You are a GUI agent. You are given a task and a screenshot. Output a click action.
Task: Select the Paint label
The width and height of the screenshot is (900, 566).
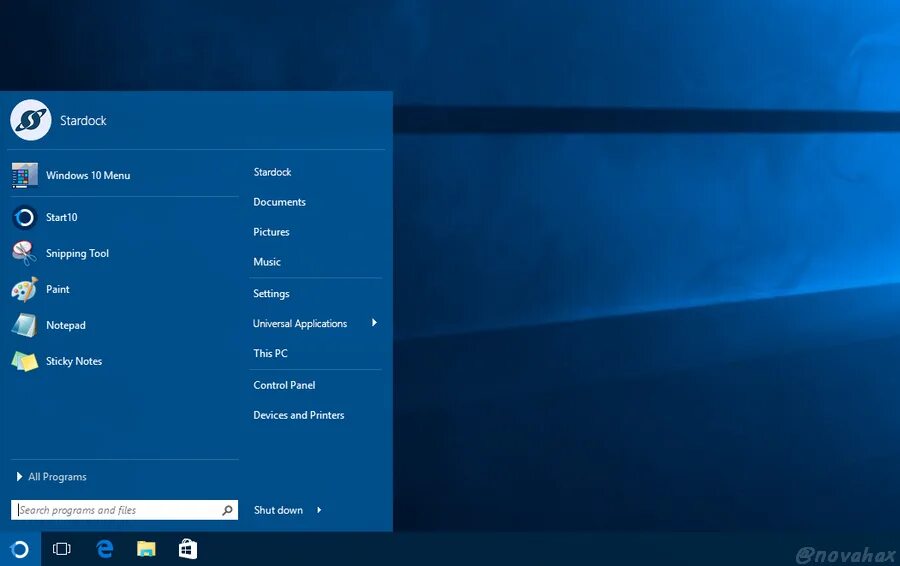click(57, 289)
